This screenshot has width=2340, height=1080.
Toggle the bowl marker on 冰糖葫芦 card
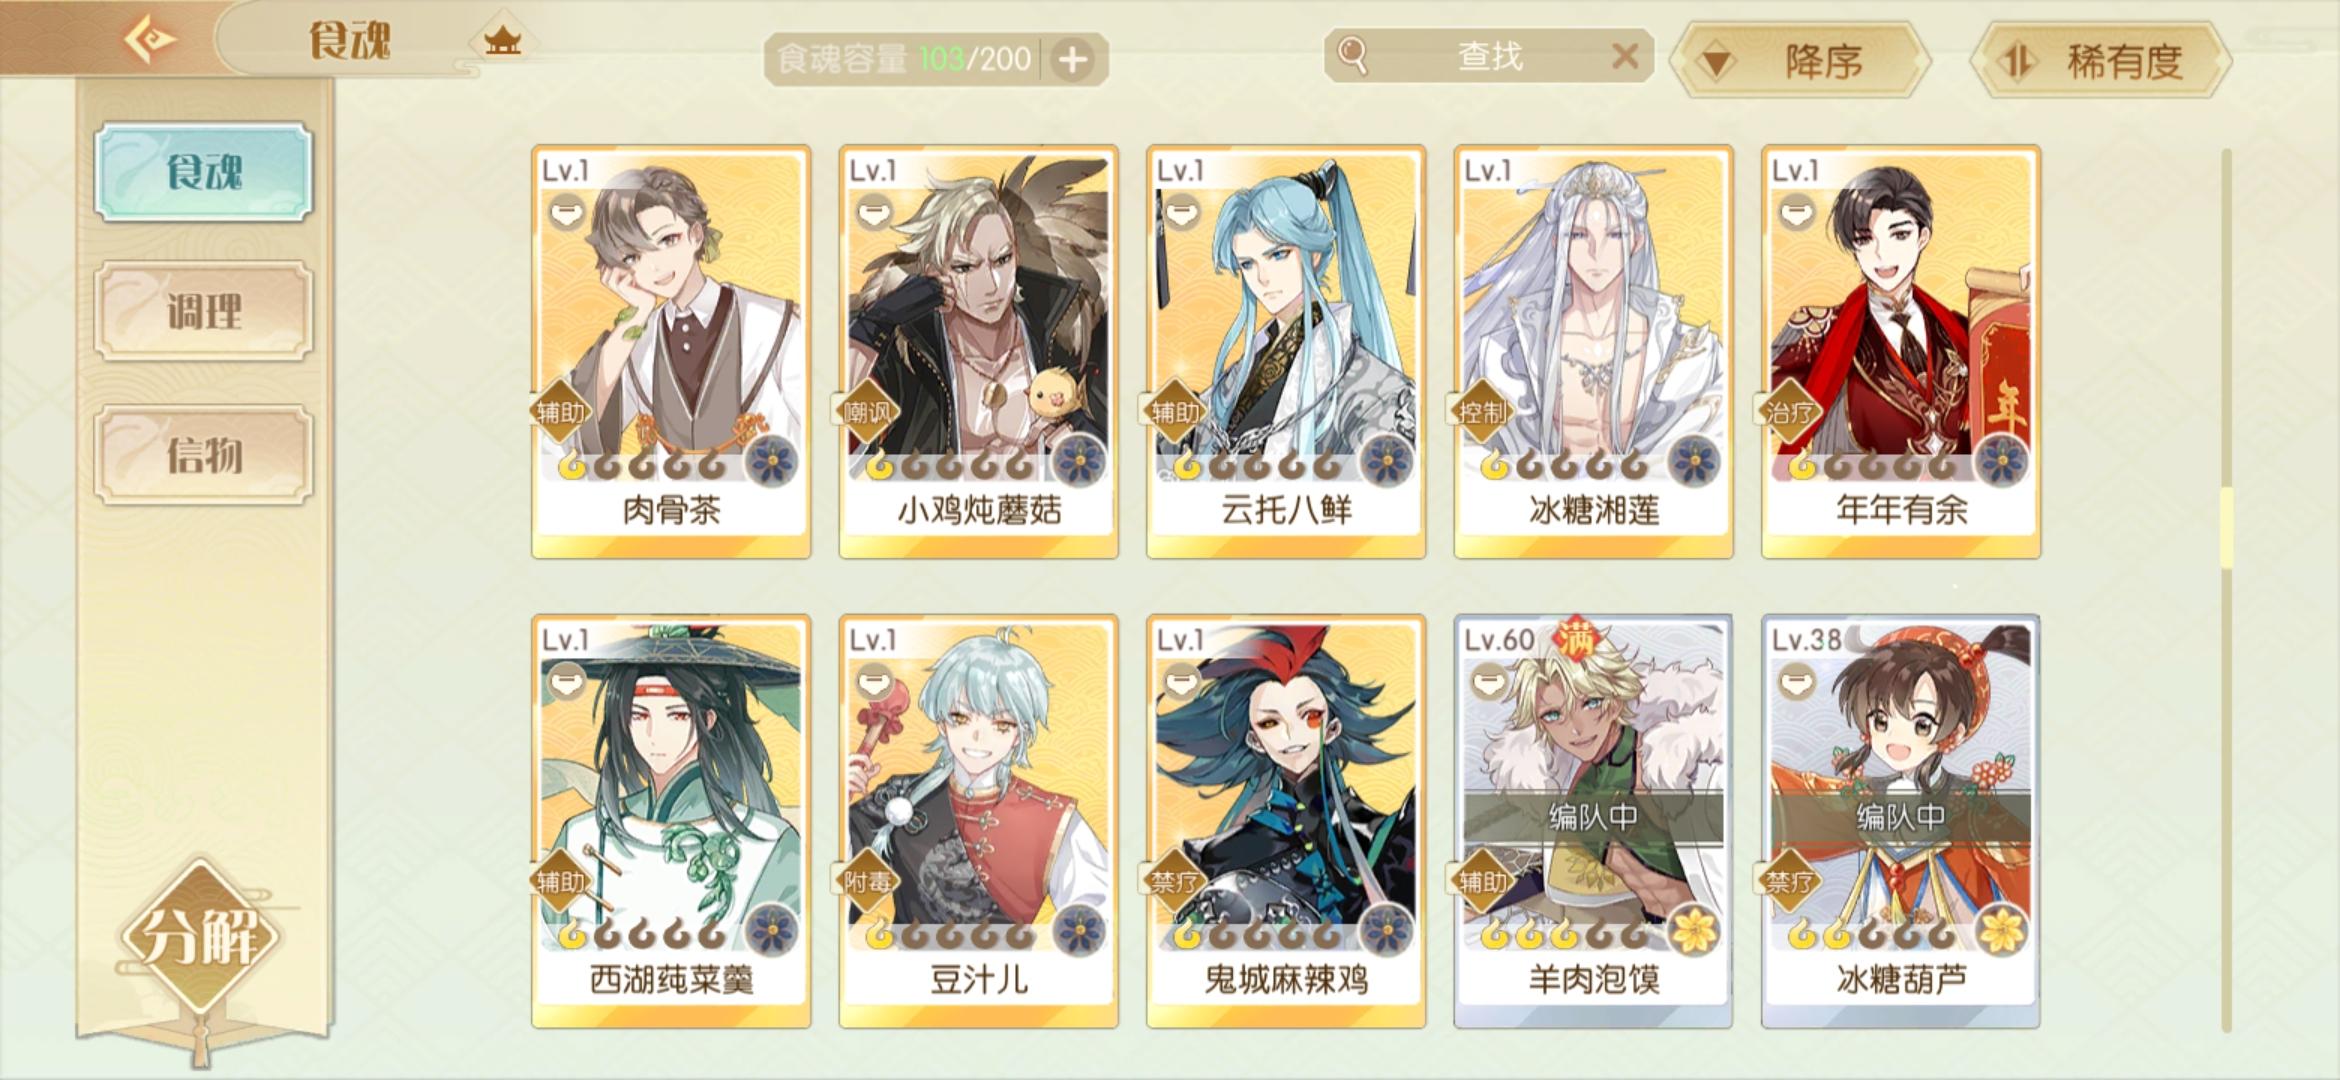(x=1796, y=681)
